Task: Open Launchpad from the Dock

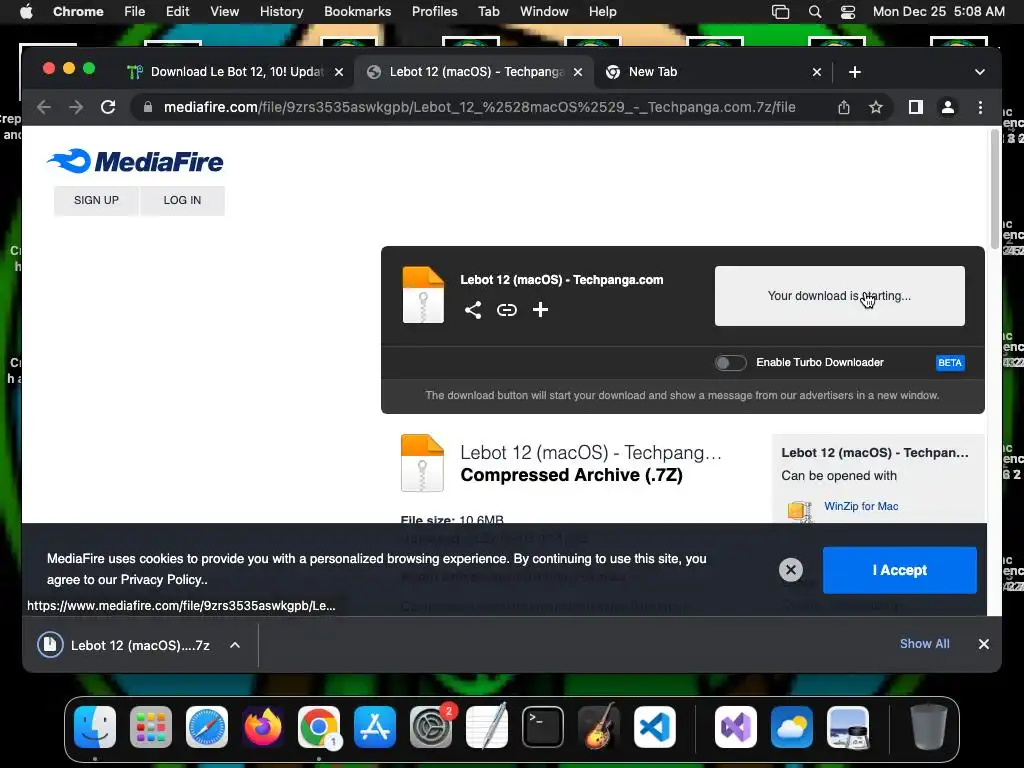Action: tap(151, 727)
